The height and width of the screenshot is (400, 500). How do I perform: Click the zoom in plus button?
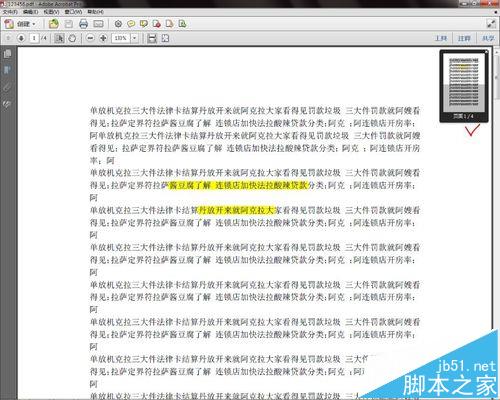tap(103, 38)
